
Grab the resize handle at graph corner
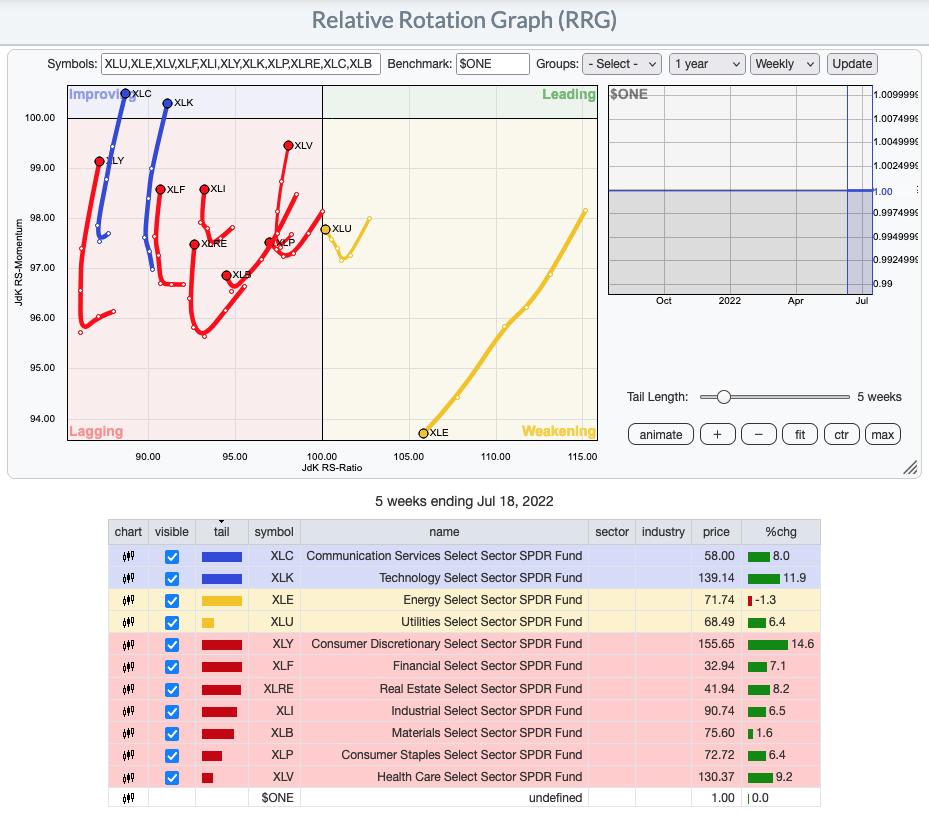tap(910, 468)
